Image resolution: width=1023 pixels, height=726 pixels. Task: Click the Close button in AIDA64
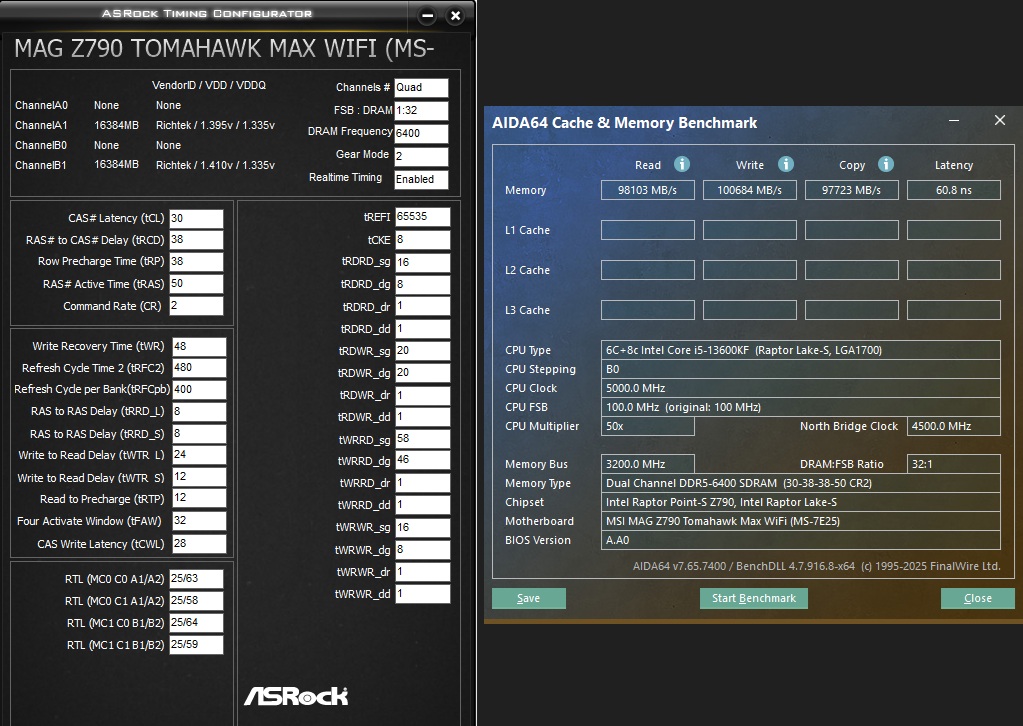point(977,598)
